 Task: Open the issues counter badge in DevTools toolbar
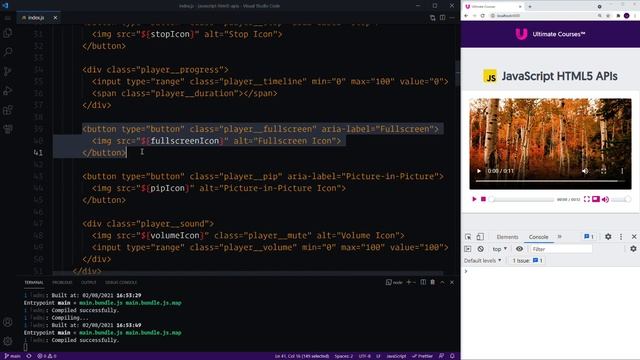tap(589, 237)
